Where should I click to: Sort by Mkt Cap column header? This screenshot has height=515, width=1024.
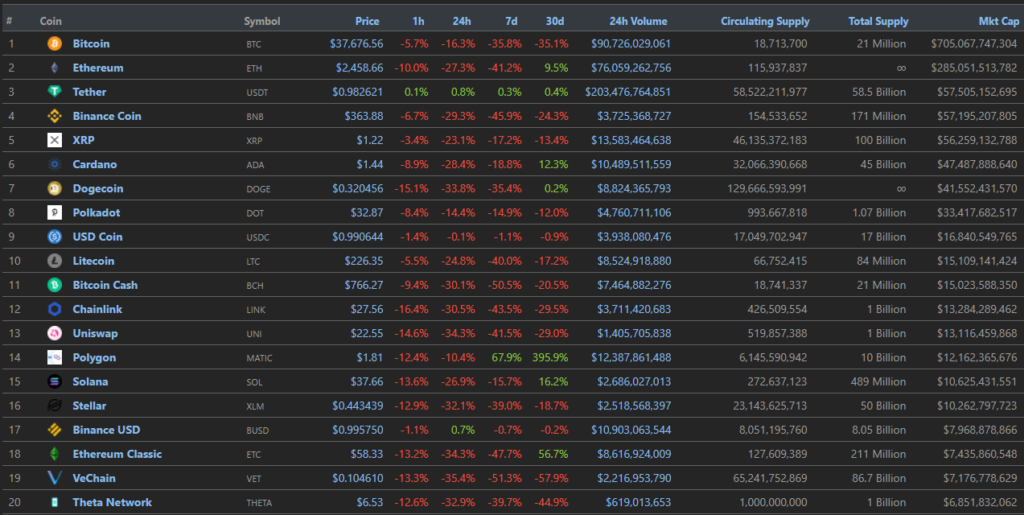tap(997, 21)
